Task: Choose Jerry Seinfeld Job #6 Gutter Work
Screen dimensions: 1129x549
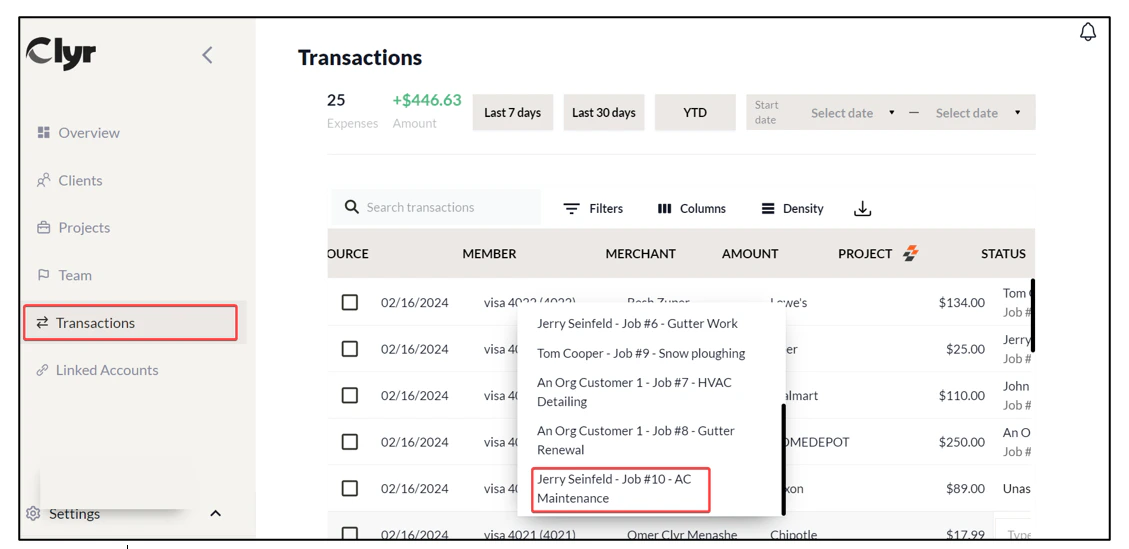Action: pos(637,323)
